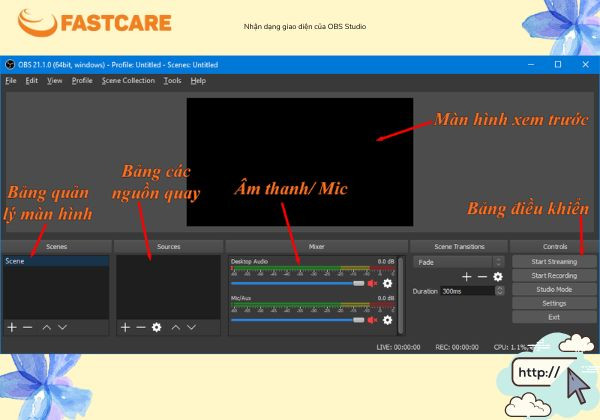Image resolution: width=600 pixels, height=420 pixels.
Task: Move source up with arrow icon
Action: pyautogui.click(x=176, y=327)
